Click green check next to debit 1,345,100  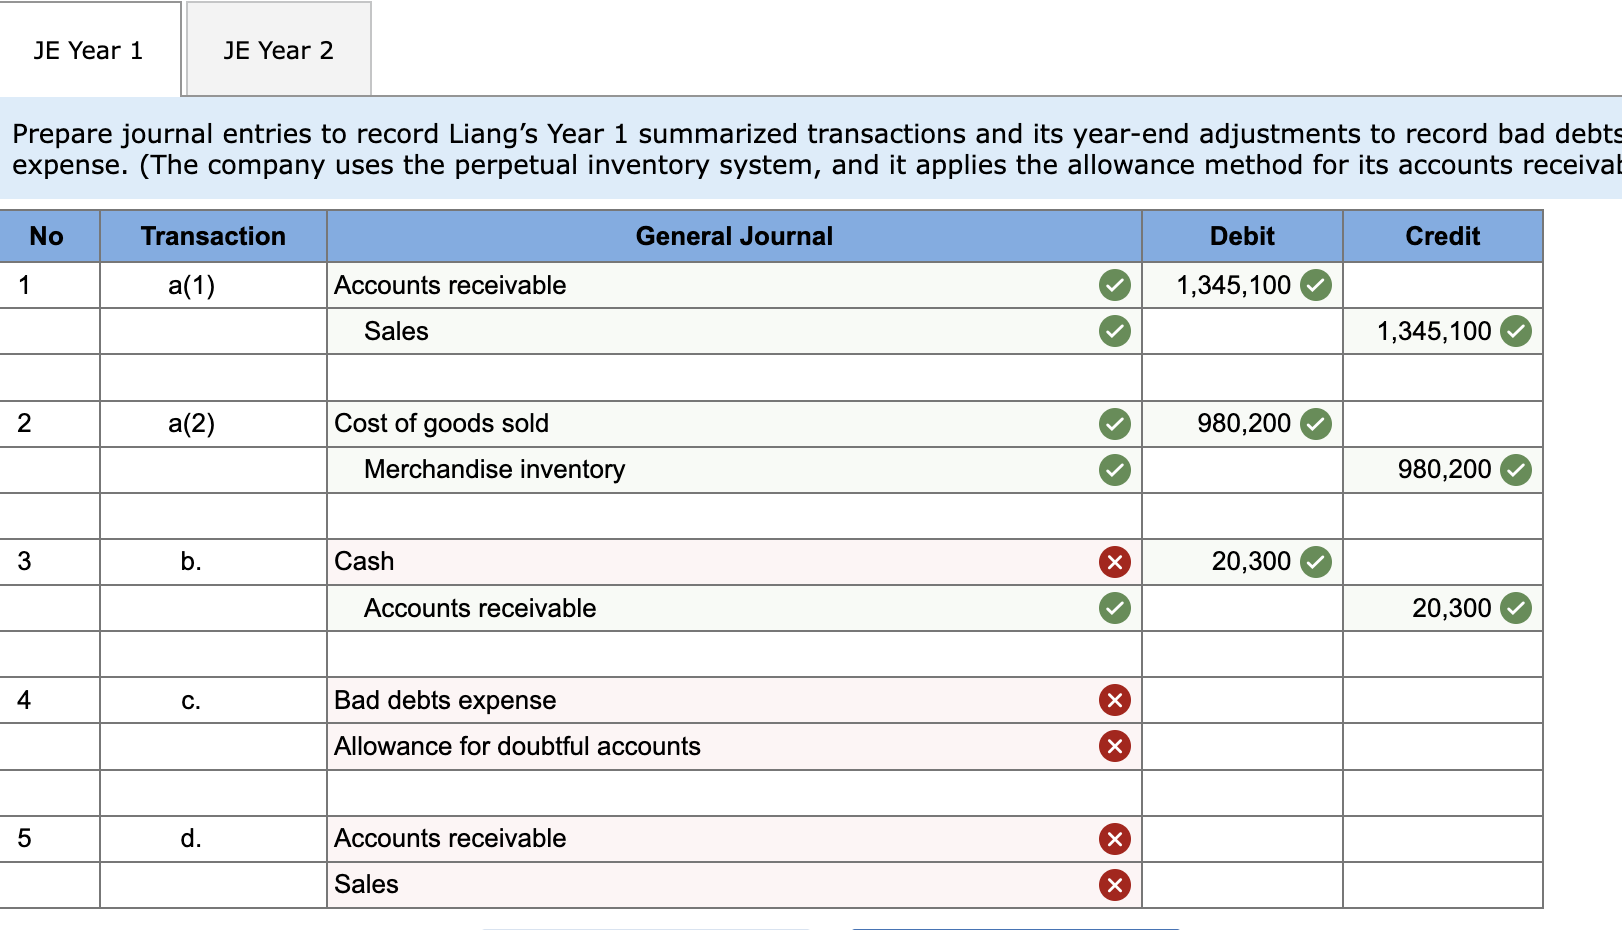(x=1315, y=285)
